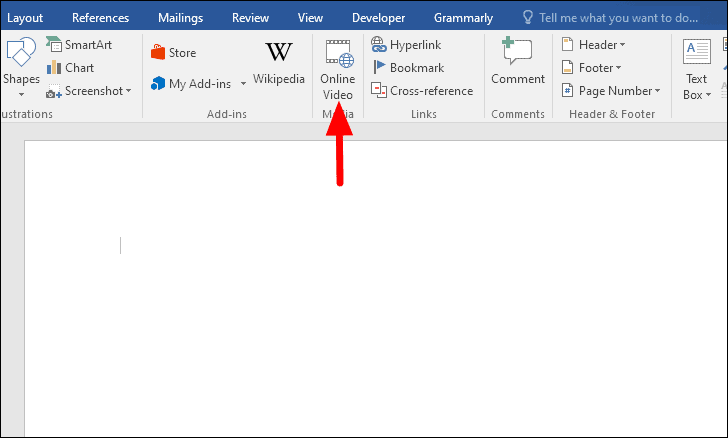The height and width of the screenshot is (438, 728).
Task: Insert a SmartArt graphic
Action: [79, 45]
